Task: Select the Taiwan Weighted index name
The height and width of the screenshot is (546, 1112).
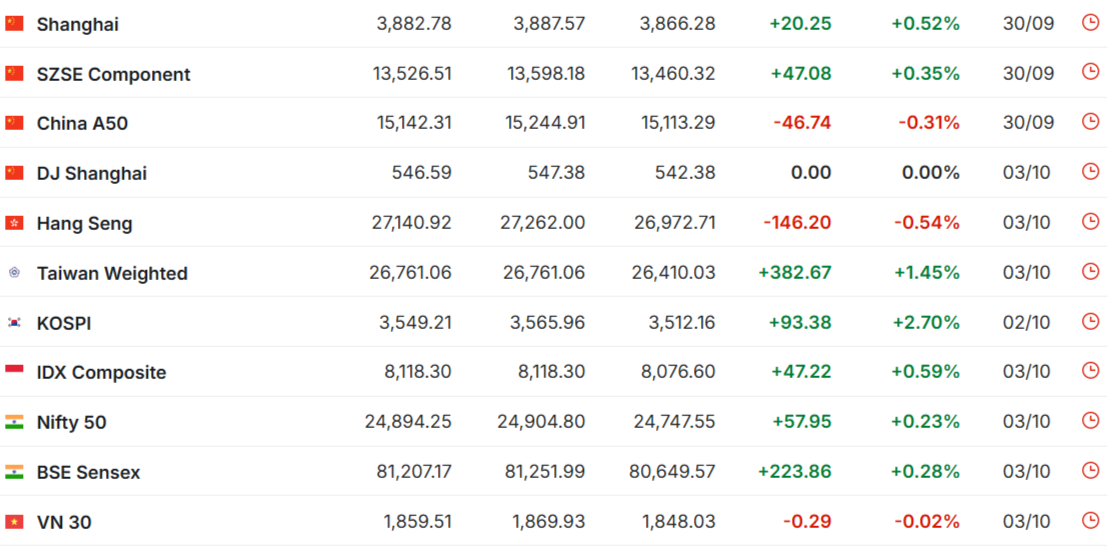Action: tap(112, 273)
